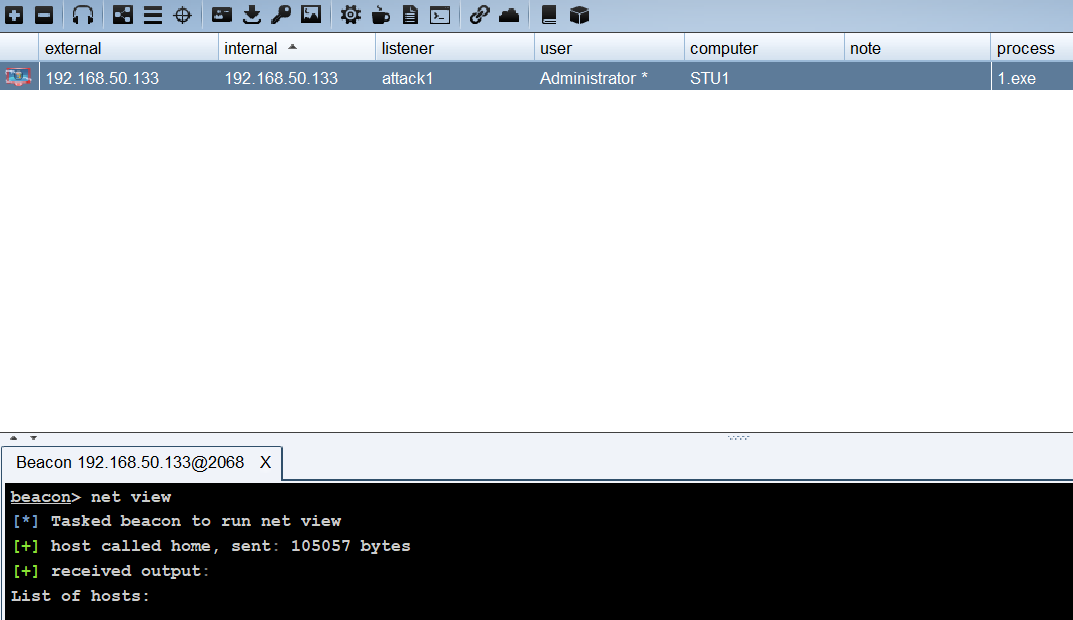Click the coffee cup Java applet icon
1073x620 pixels.
pyautogui.click(x=380, y=15)
